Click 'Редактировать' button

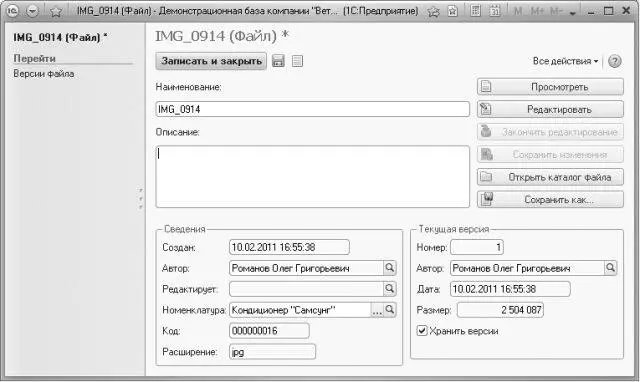pos(550,109)
